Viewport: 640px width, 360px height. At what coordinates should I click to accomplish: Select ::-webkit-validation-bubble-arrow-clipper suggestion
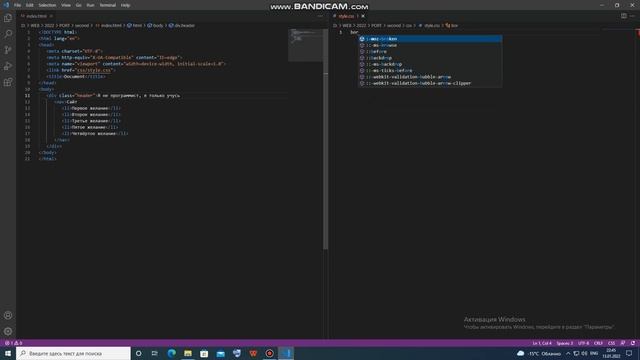(x=430, y=83)
